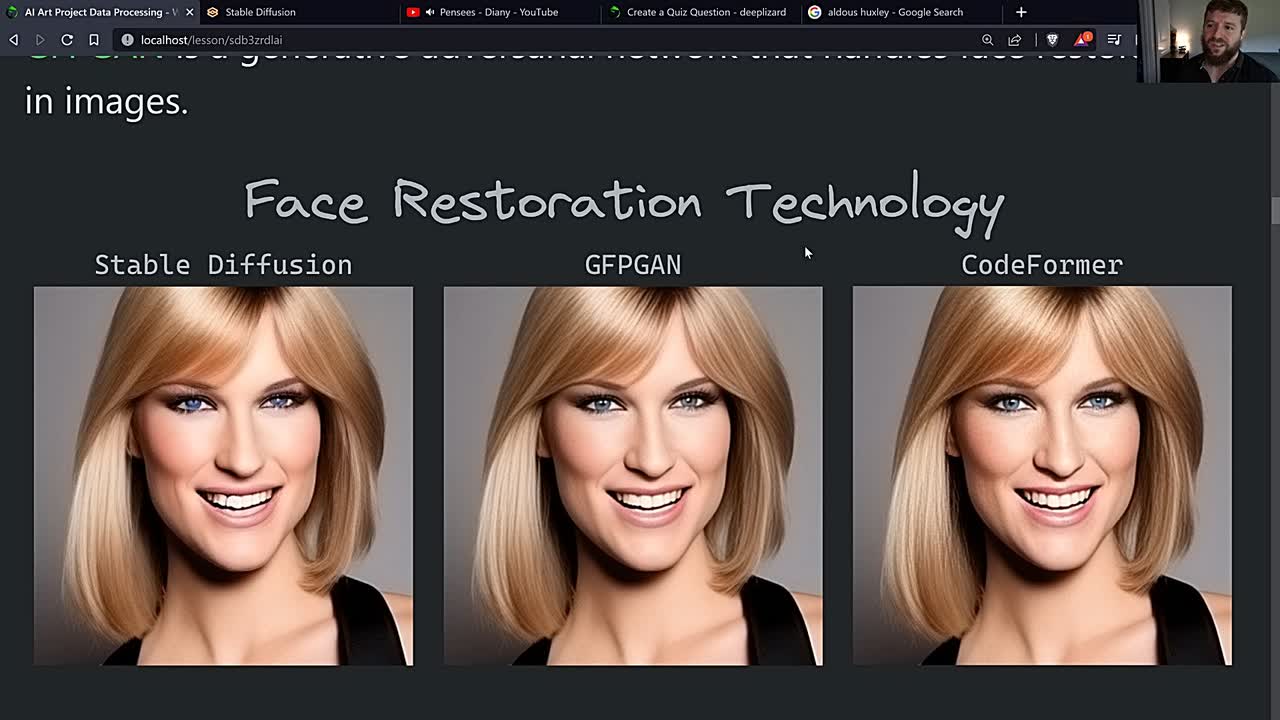
Task: Open the playlist/media control icon
Action: point(1114,40)
